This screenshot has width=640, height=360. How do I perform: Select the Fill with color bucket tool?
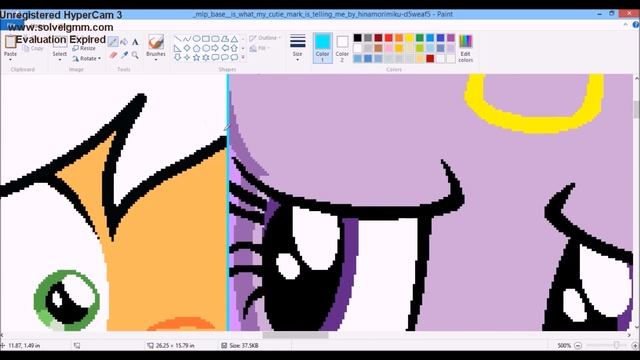point(124,42)
